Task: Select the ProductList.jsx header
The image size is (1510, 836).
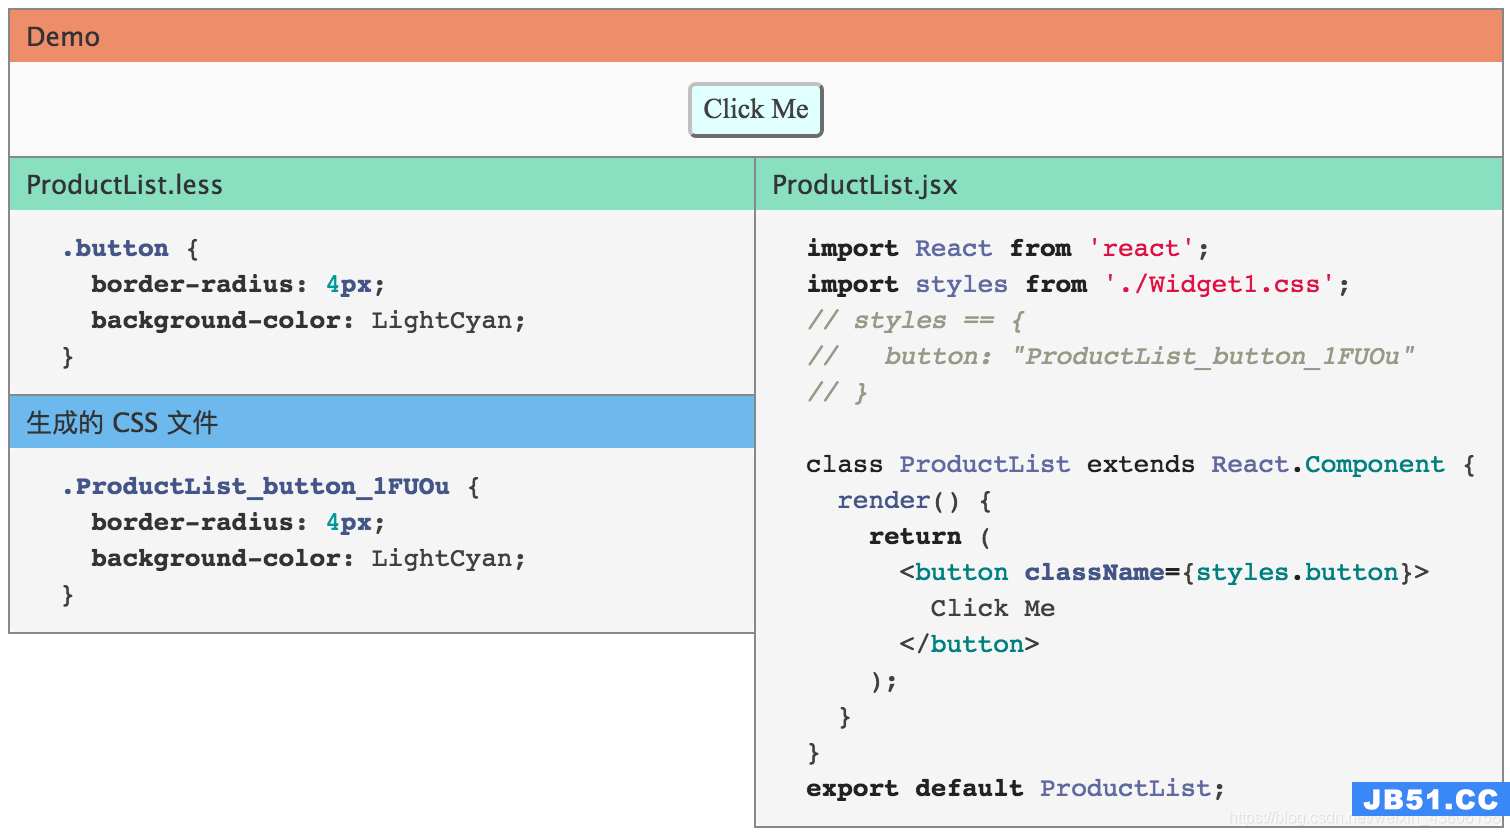Action: tap(1129, 184)
